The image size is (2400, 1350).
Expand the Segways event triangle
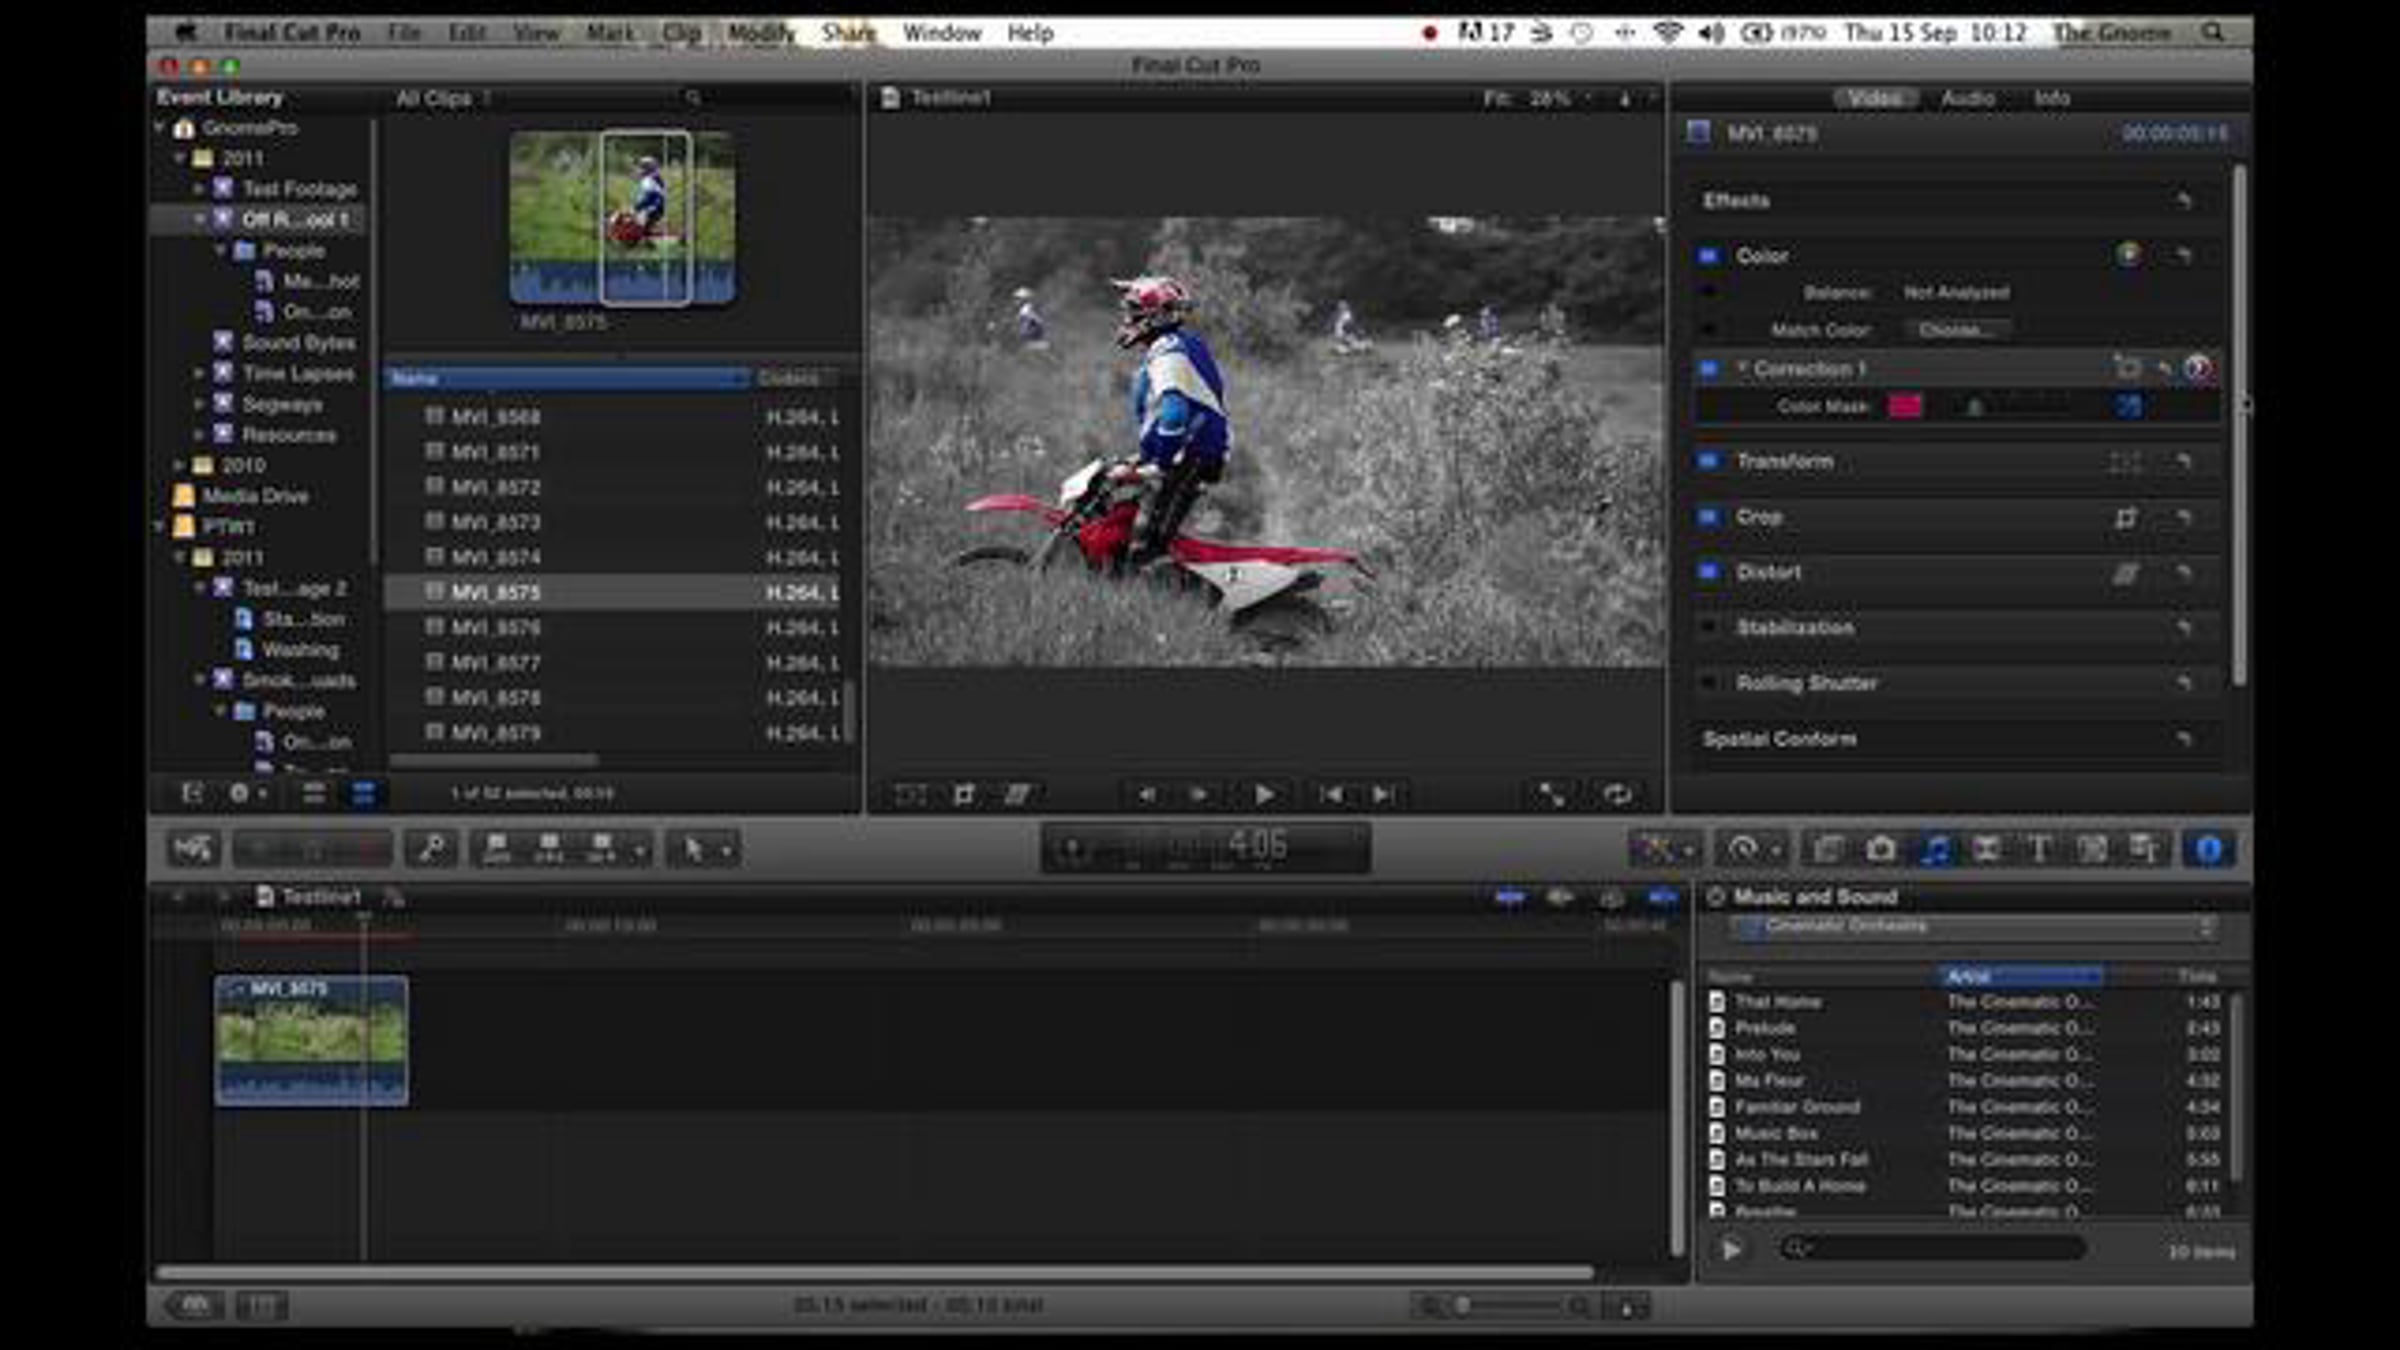click(x=199, y=404)
